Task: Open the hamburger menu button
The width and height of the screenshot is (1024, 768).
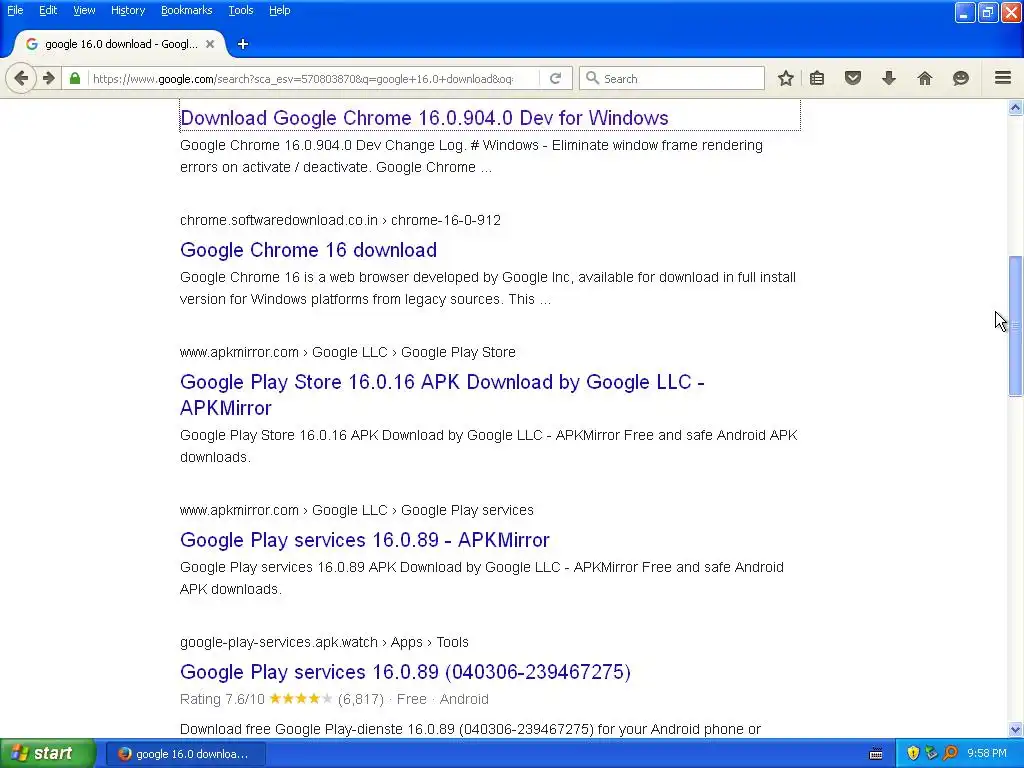Action: point(1003,78)
